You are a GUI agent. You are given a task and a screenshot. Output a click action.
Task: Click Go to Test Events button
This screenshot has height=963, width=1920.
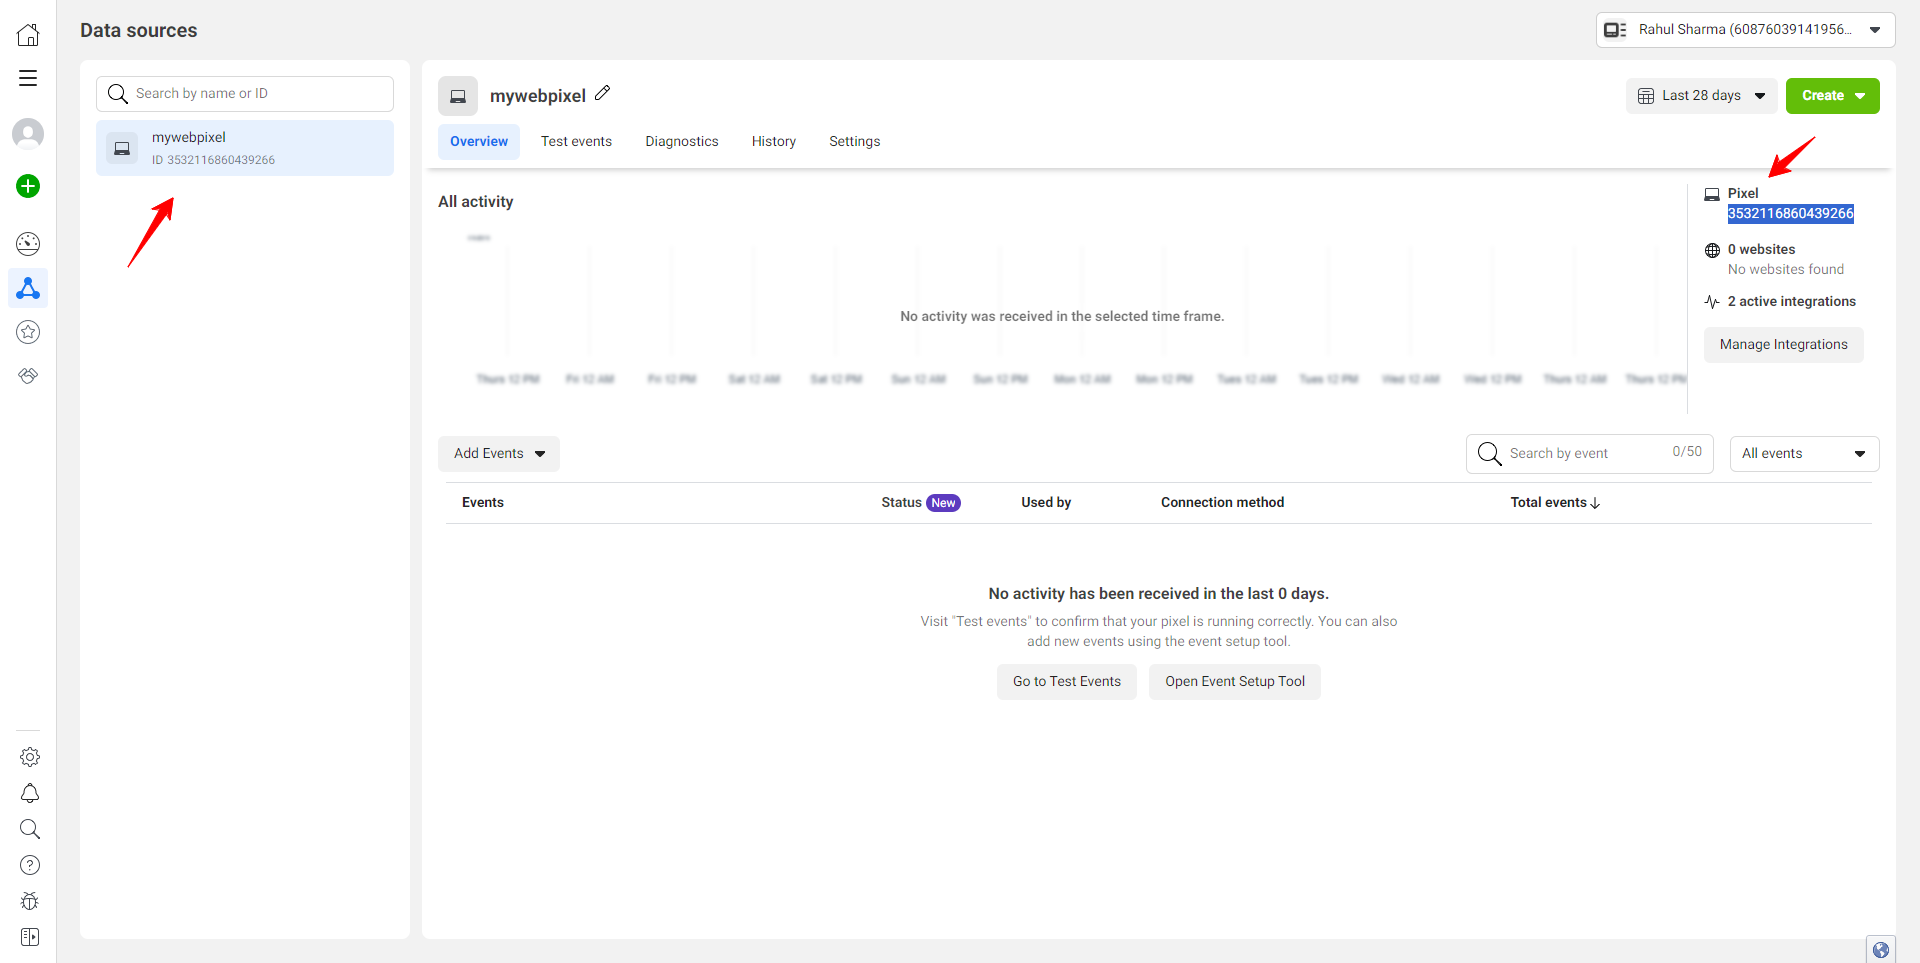tap(1066, 682)
